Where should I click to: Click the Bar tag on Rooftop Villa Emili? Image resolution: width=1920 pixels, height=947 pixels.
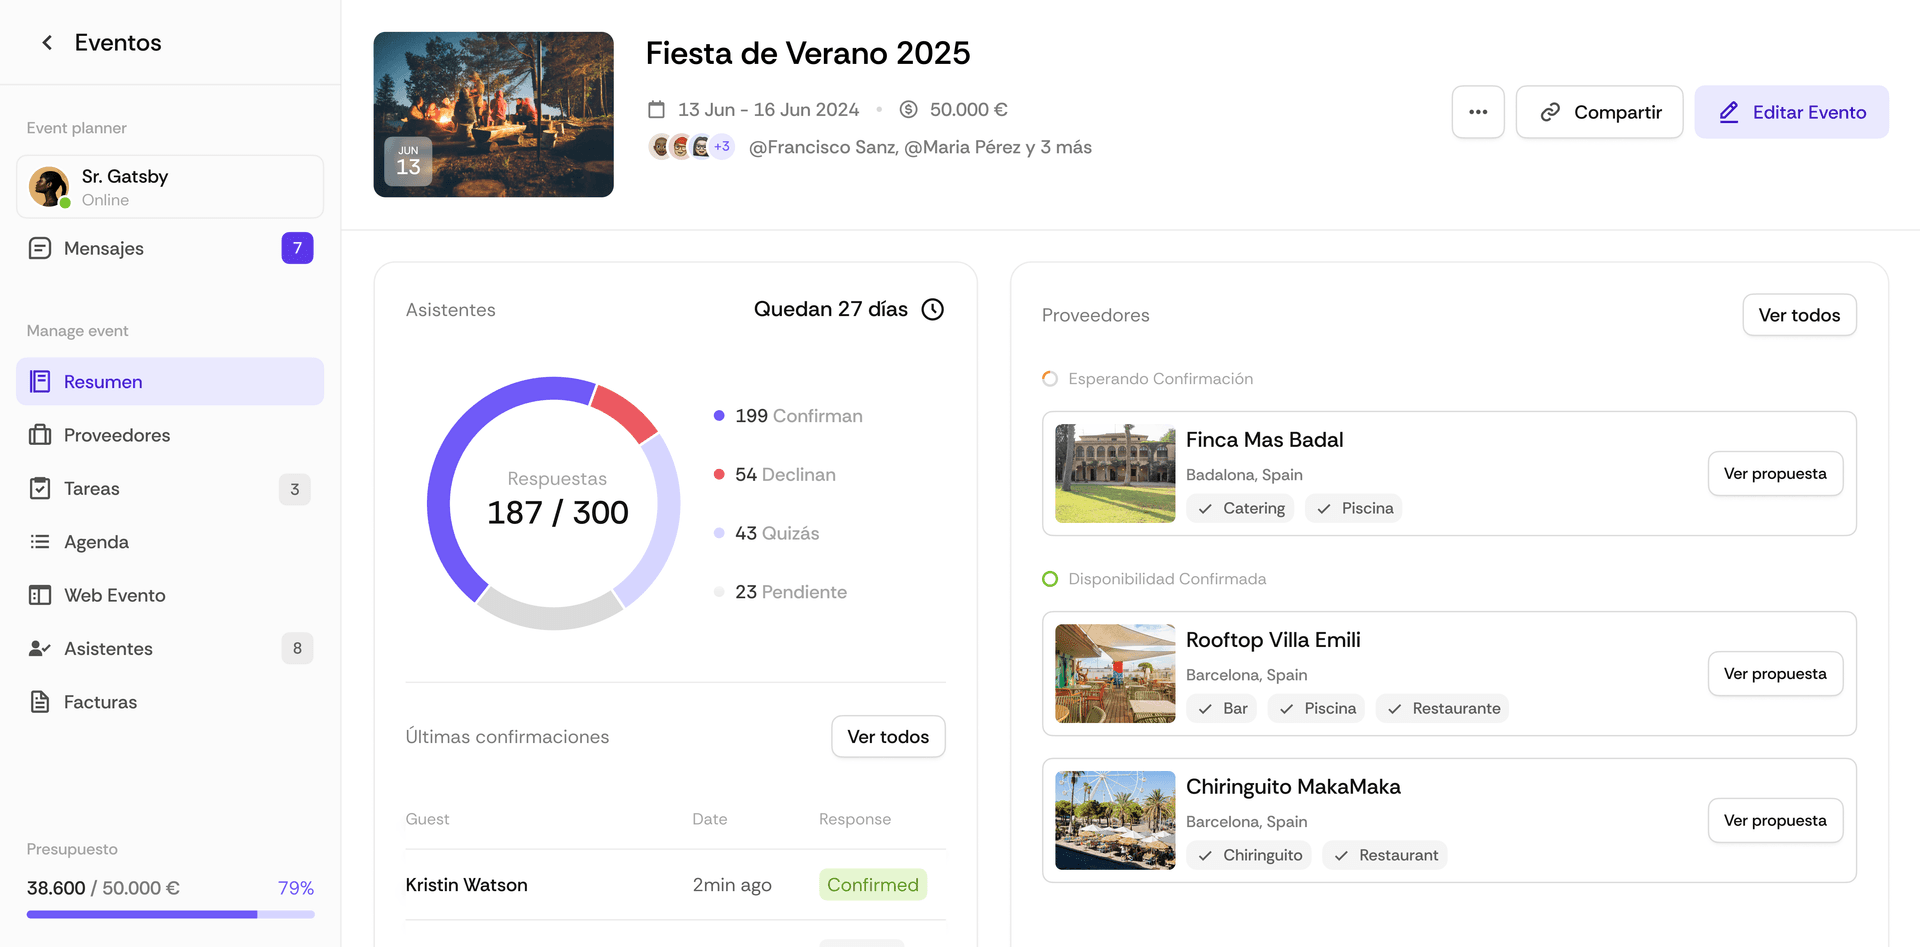pos(1222,708)
